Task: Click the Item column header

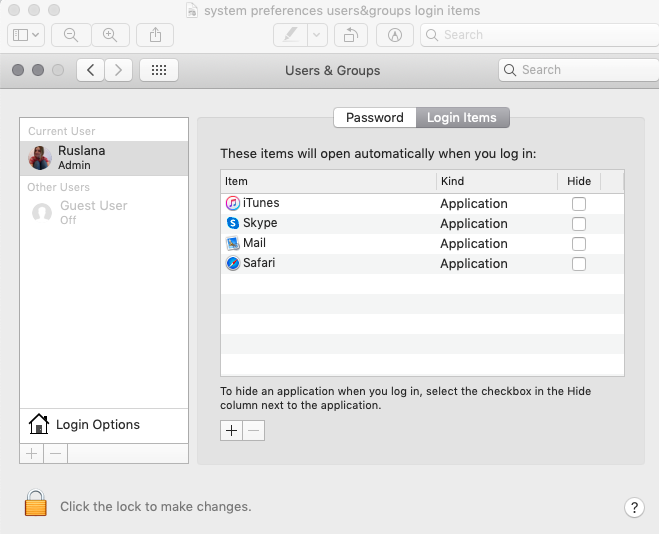Action: point(329,182)
